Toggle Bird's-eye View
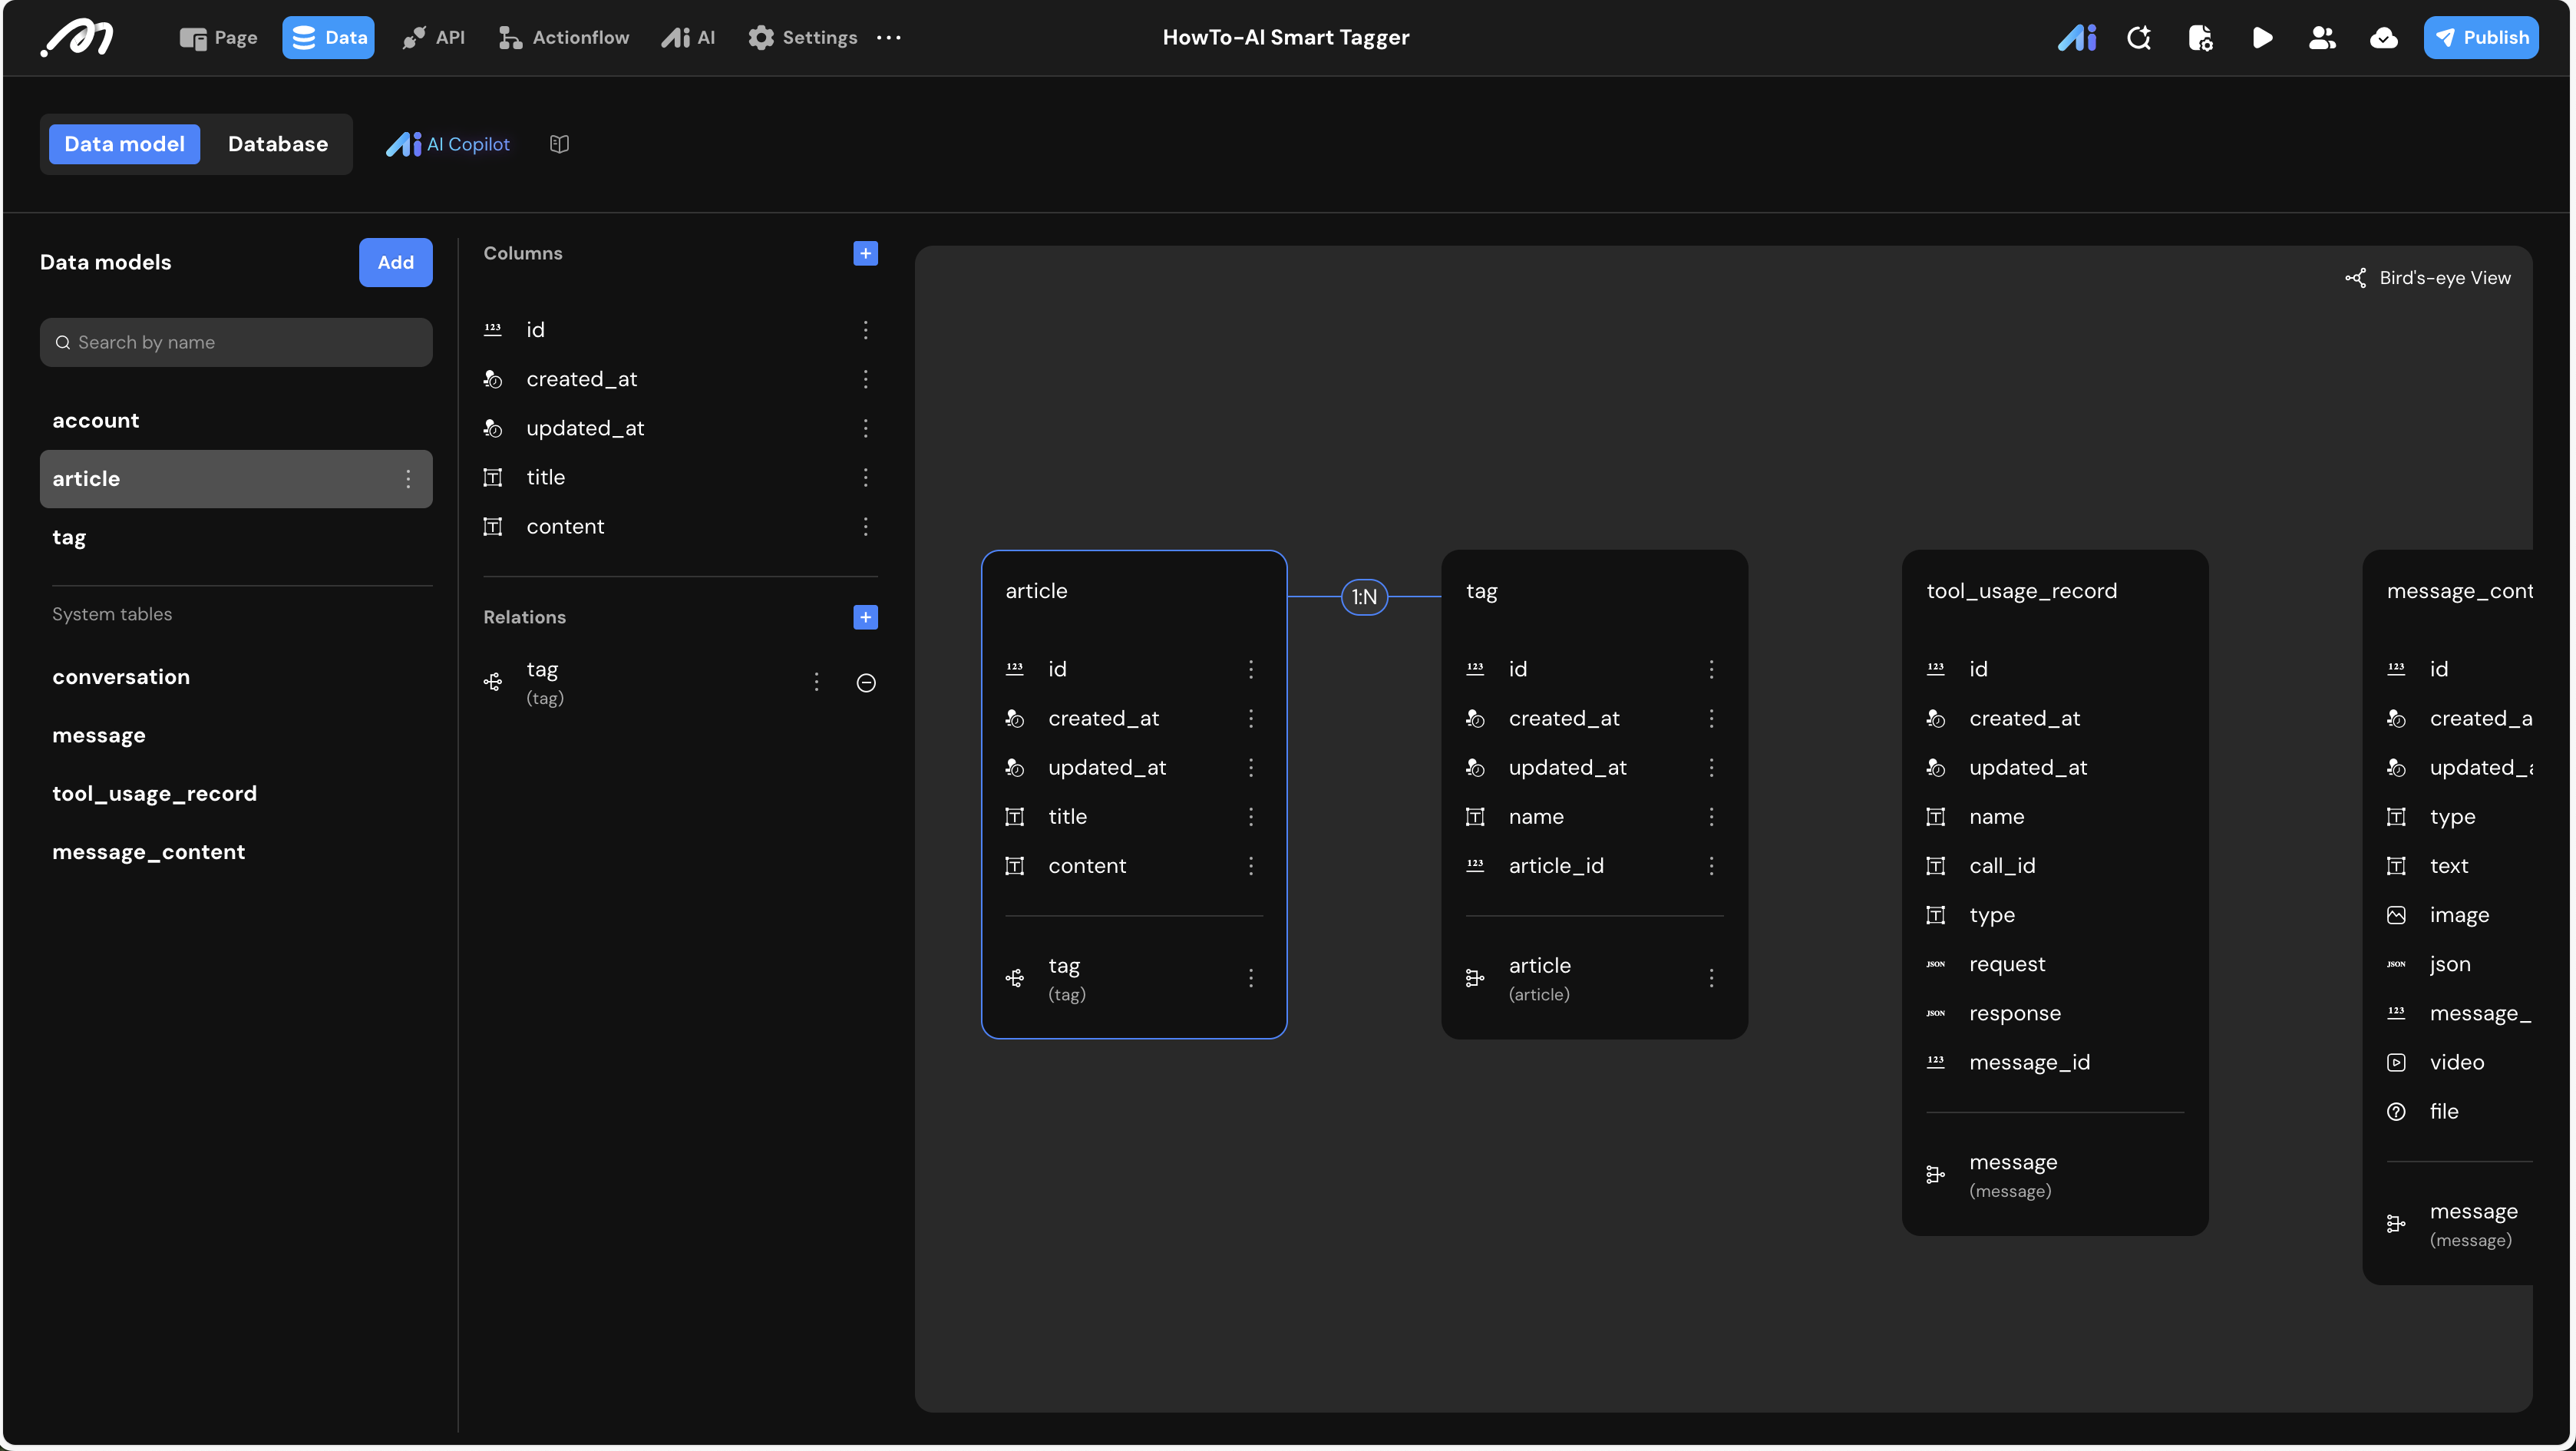Image resolution: width=2576 pixels, height=1451 pixels. [2428, 278]
